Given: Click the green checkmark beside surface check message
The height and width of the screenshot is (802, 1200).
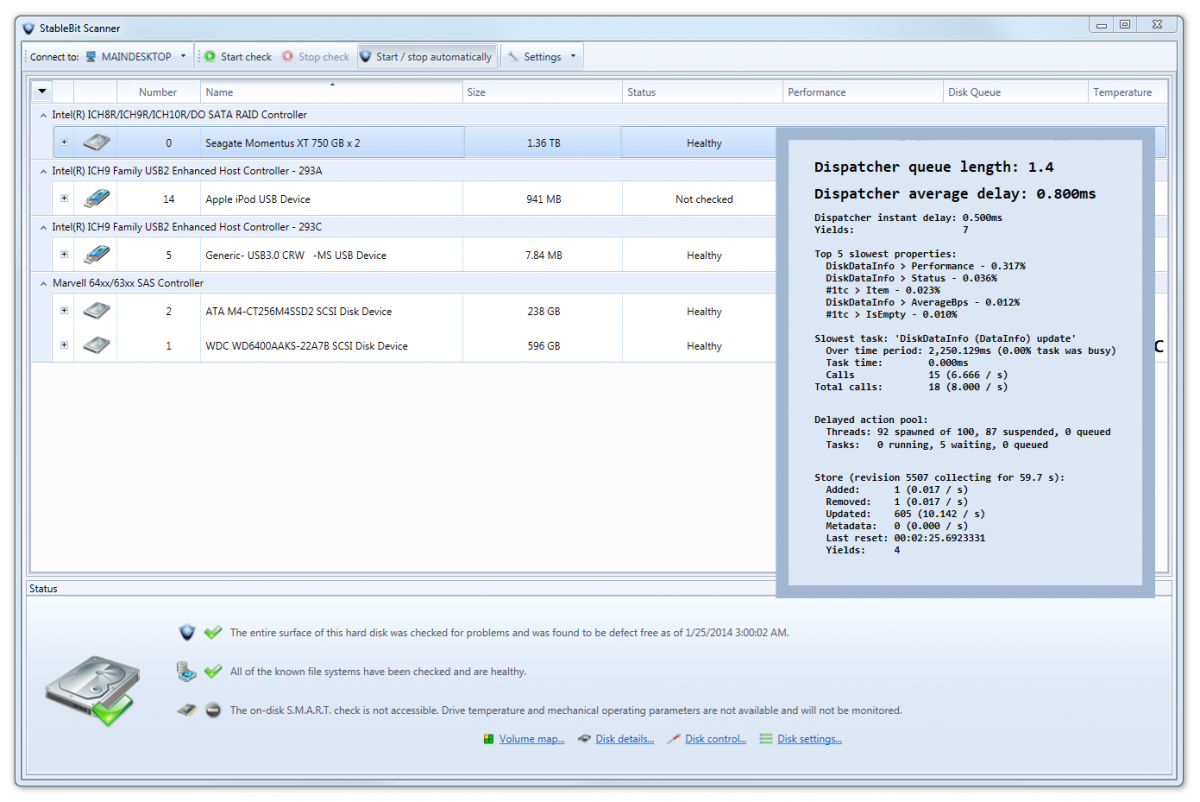Looking at the screenshot, I should [213, 632].
